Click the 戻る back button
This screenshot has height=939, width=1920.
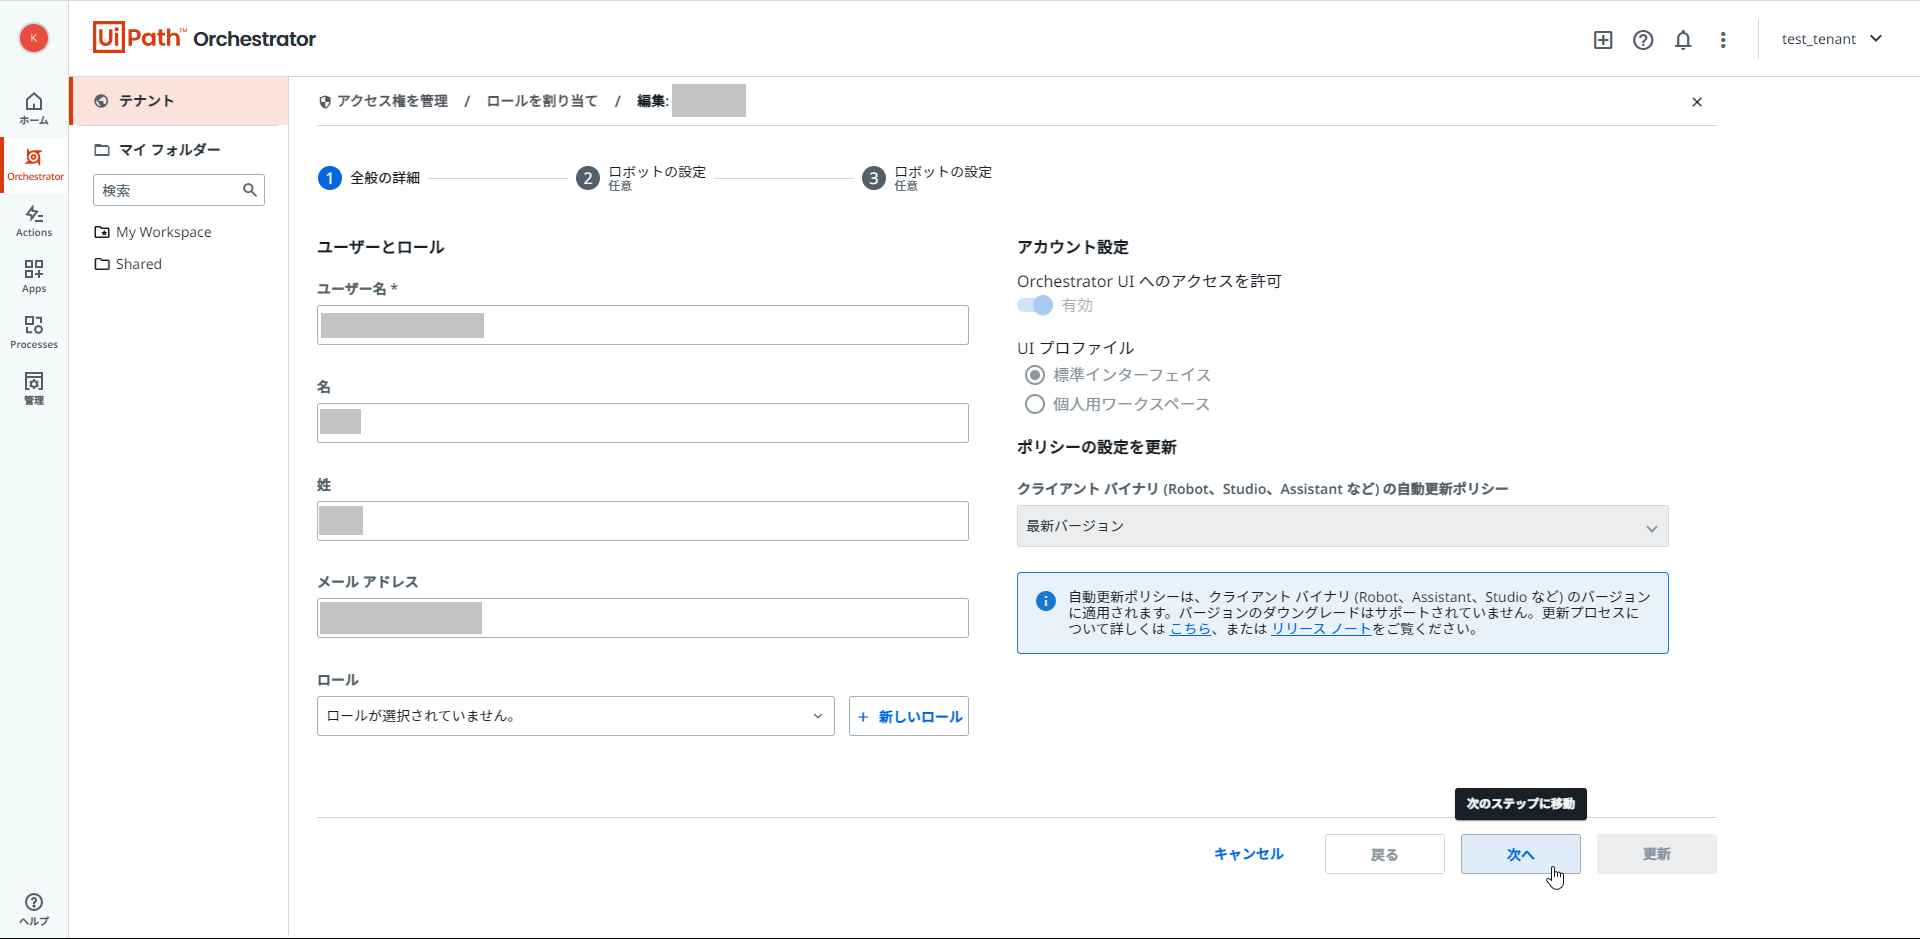1385,854
